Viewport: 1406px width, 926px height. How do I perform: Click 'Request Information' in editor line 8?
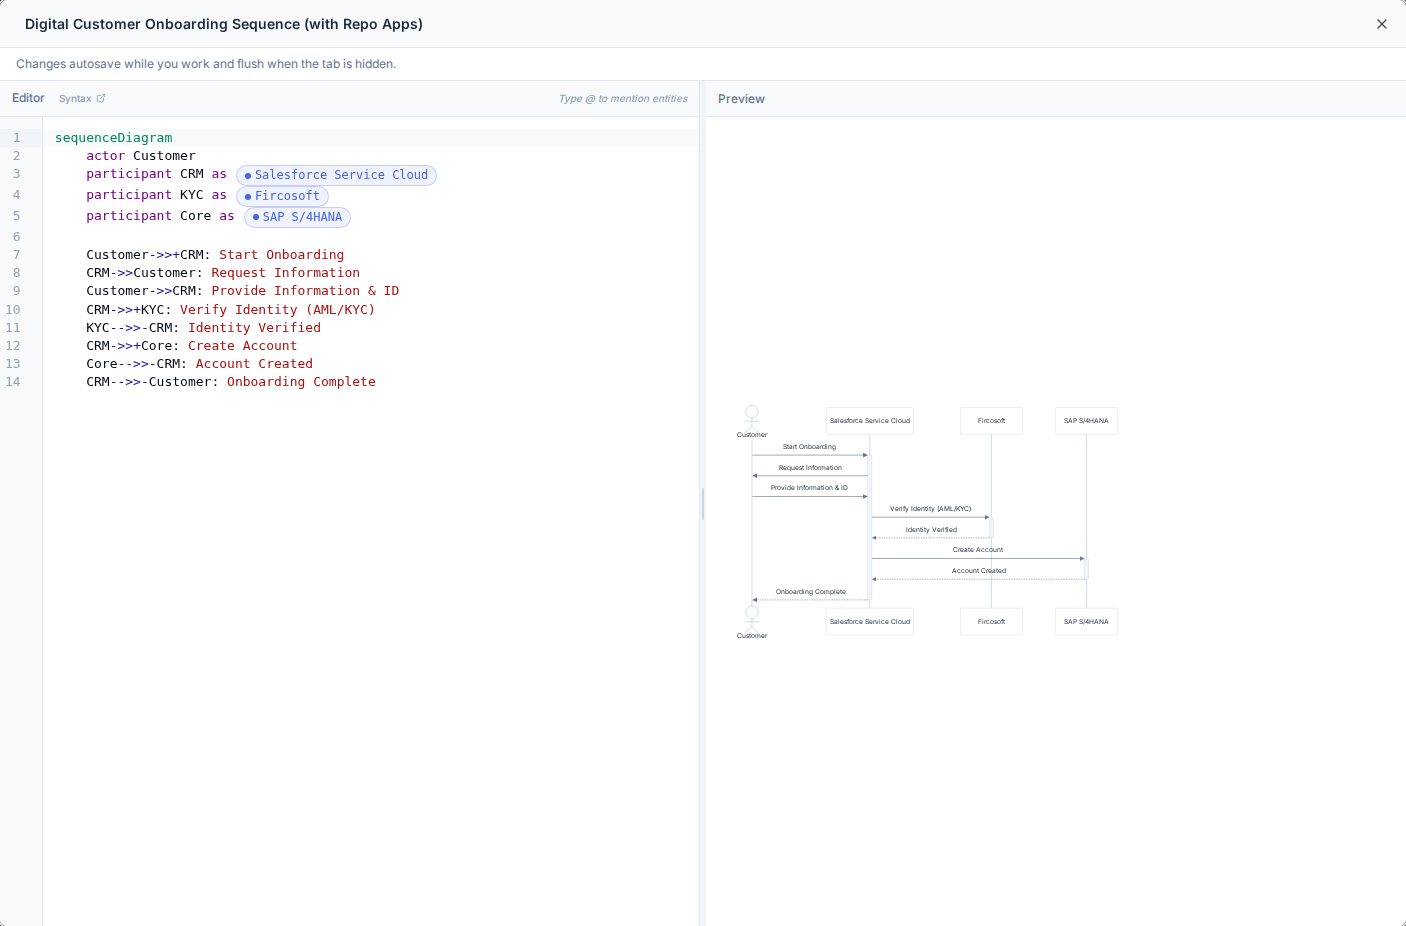286,273
